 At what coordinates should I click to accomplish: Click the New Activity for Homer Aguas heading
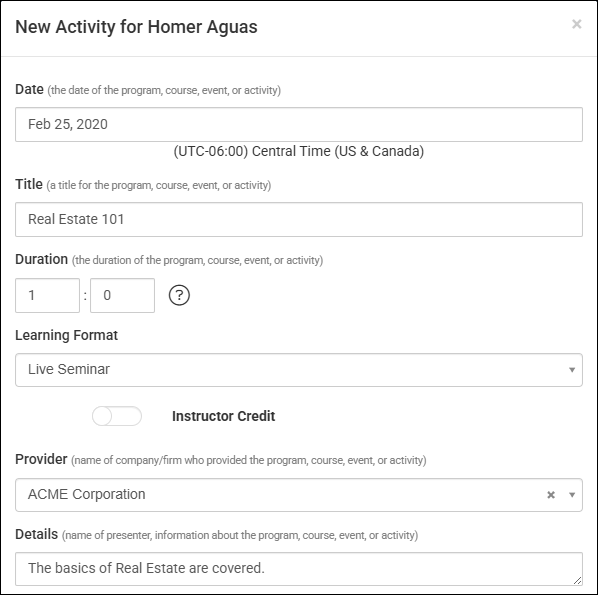pyautogui.click(x=136, y=27)
